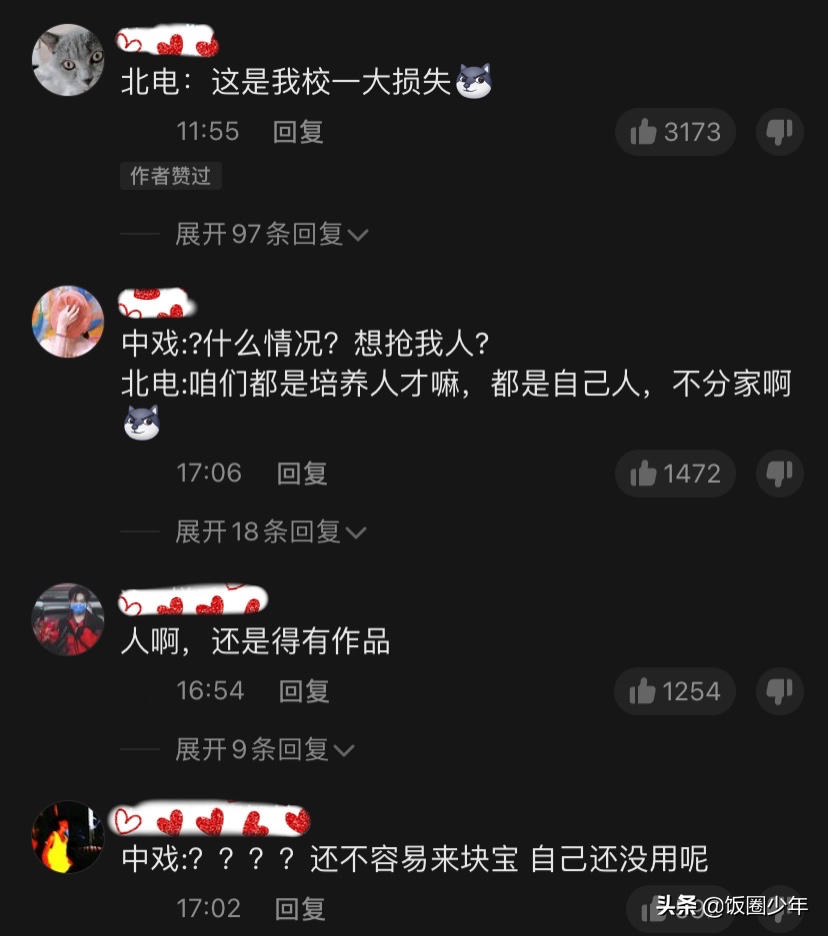Dislike the 11:55 comment
The width and height of the screenshot is (828, 936).
(x=780, y=132)
